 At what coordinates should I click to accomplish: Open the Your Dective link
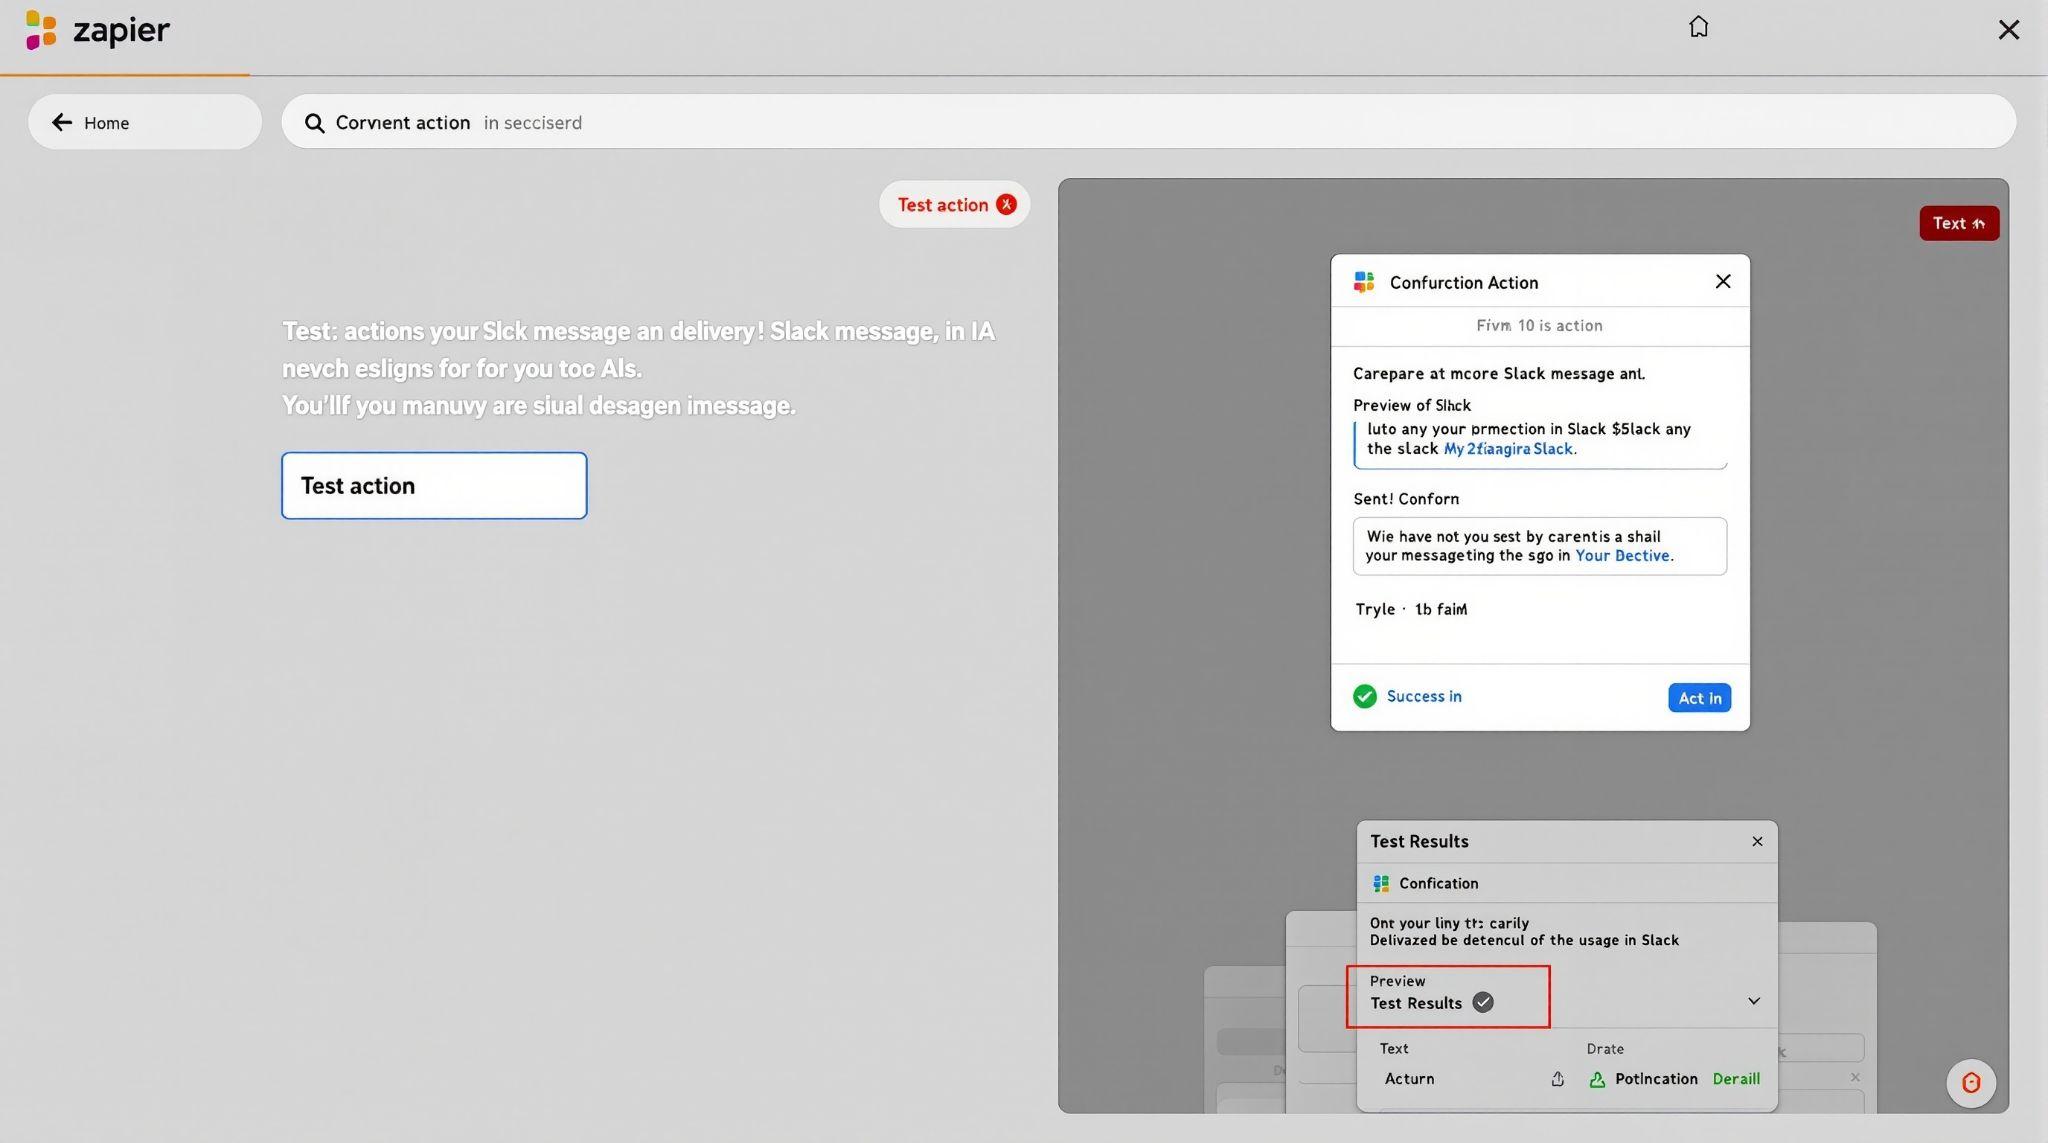point(1621,556)
